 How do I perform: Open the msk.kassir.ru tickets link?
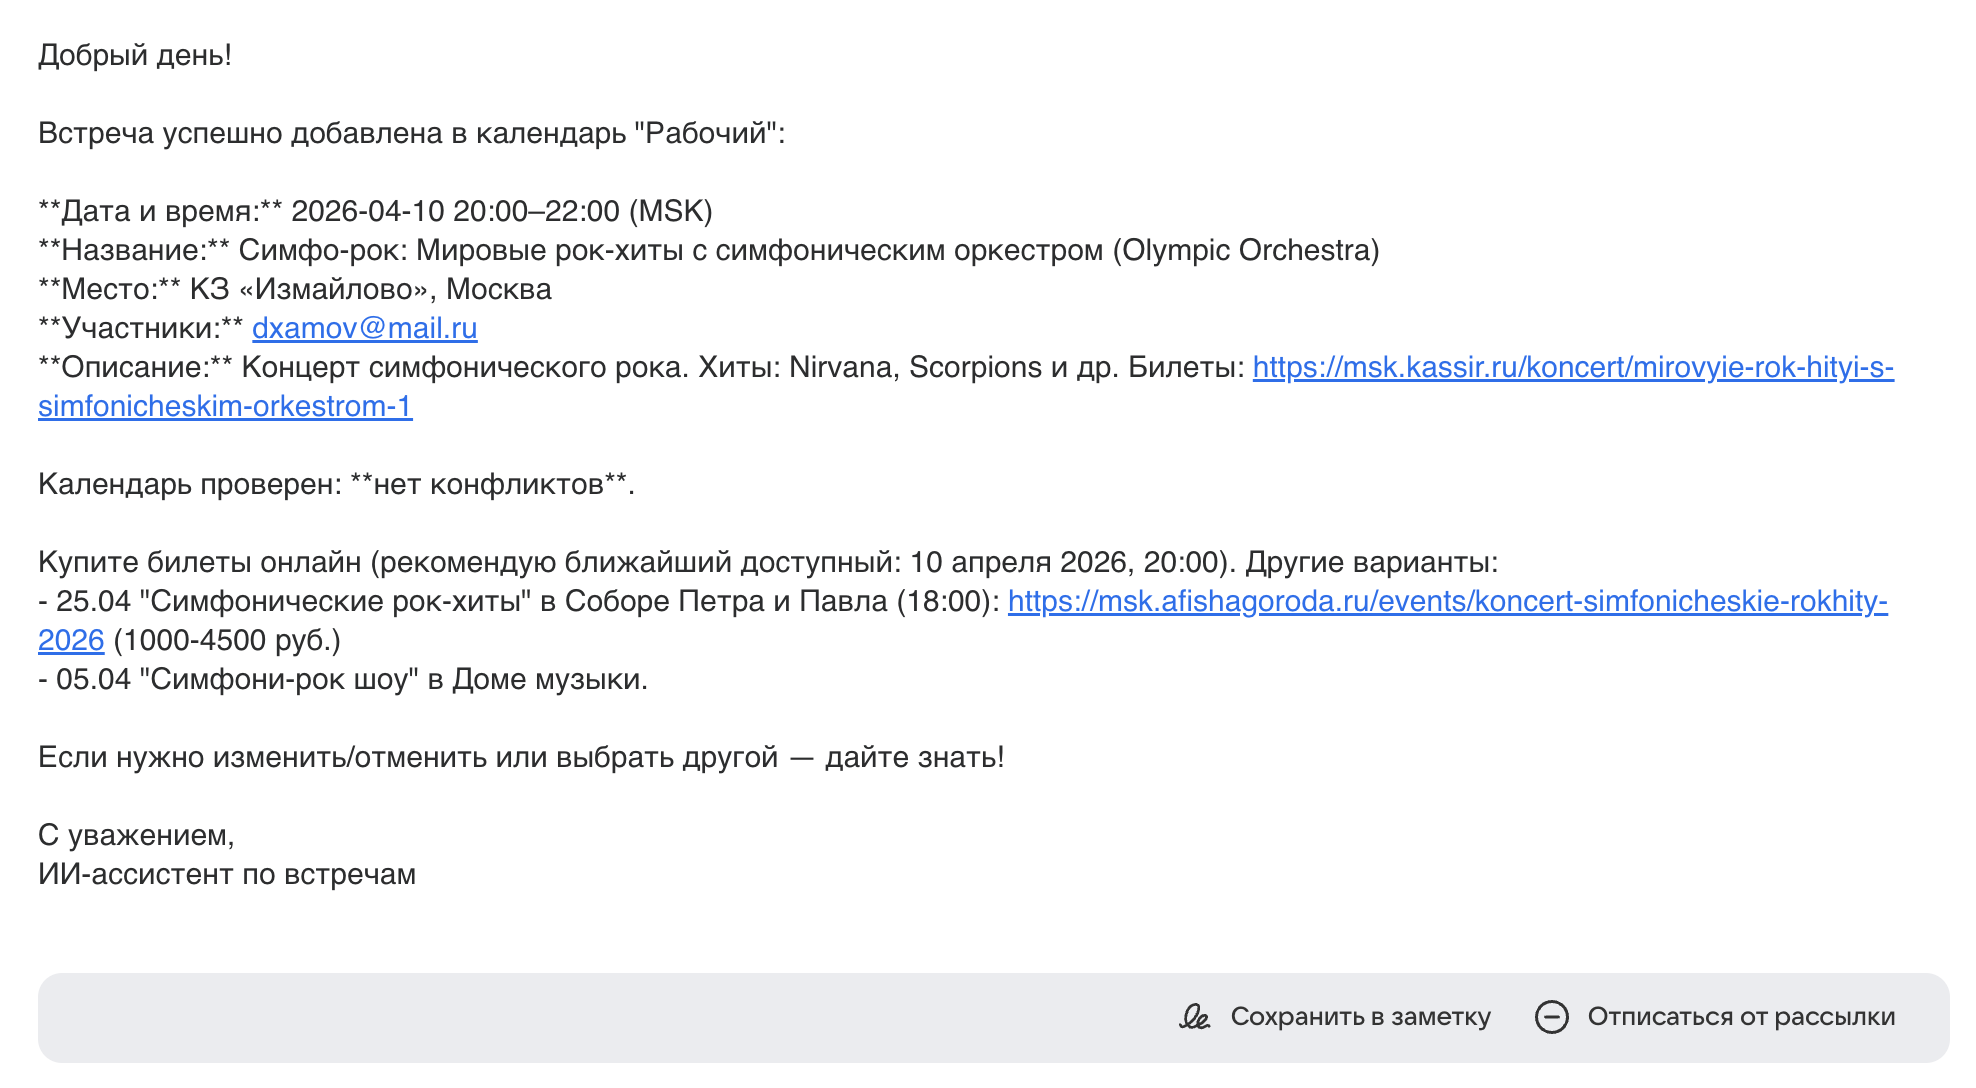pyautogui.click(x=1572, y=367)
